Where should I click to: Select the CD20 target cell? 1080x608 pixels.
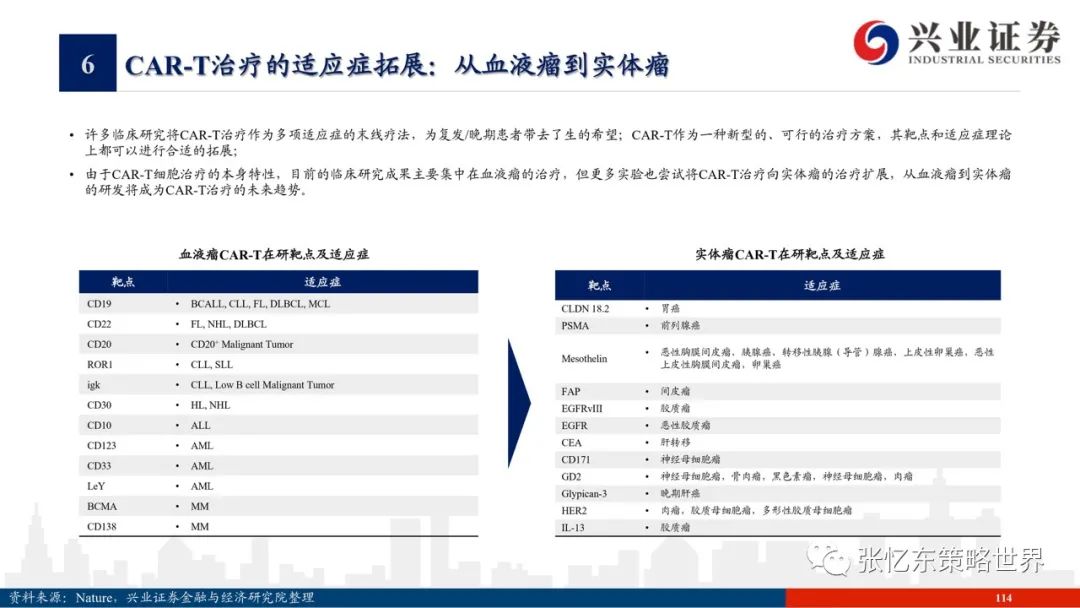click(99, 344)
